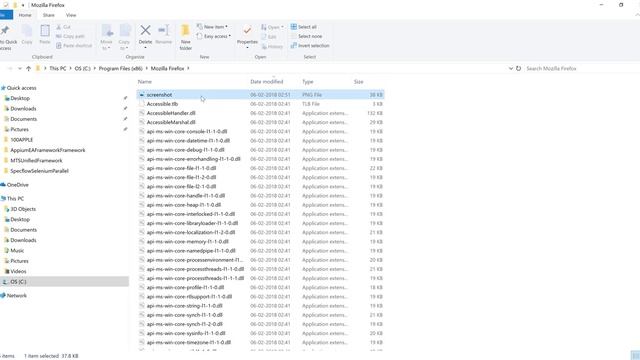Screen dimensions: 640x360
Task: Click the Move to icon
Action: pyautogui.click(x=107, y=37)
